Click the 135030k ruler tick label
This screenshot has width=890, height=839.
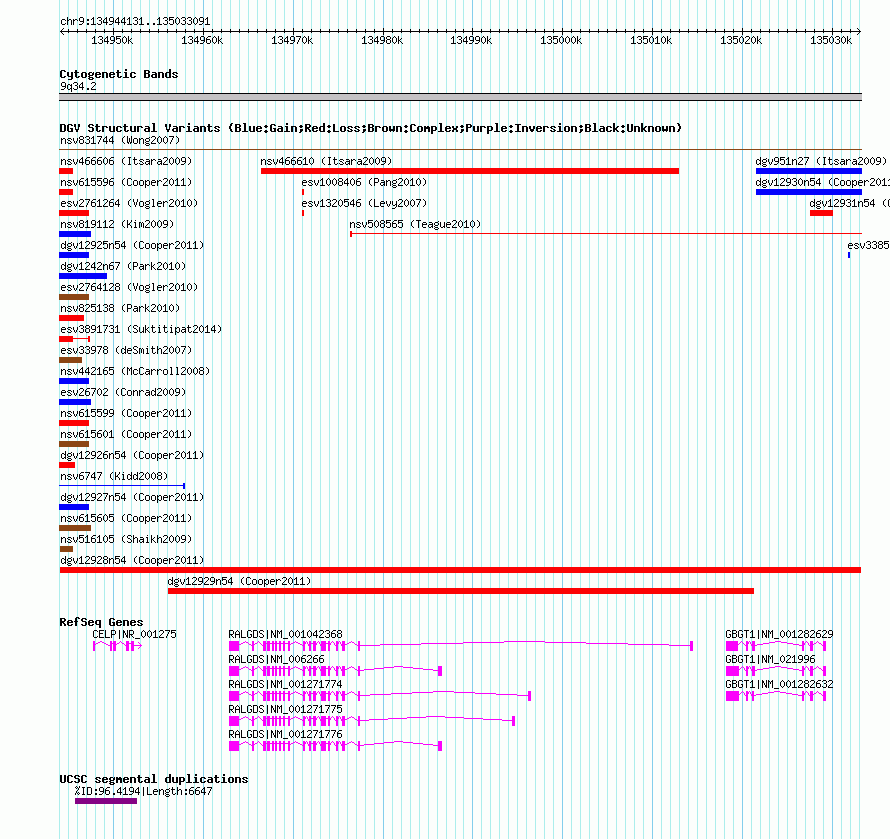pos(831,40)
